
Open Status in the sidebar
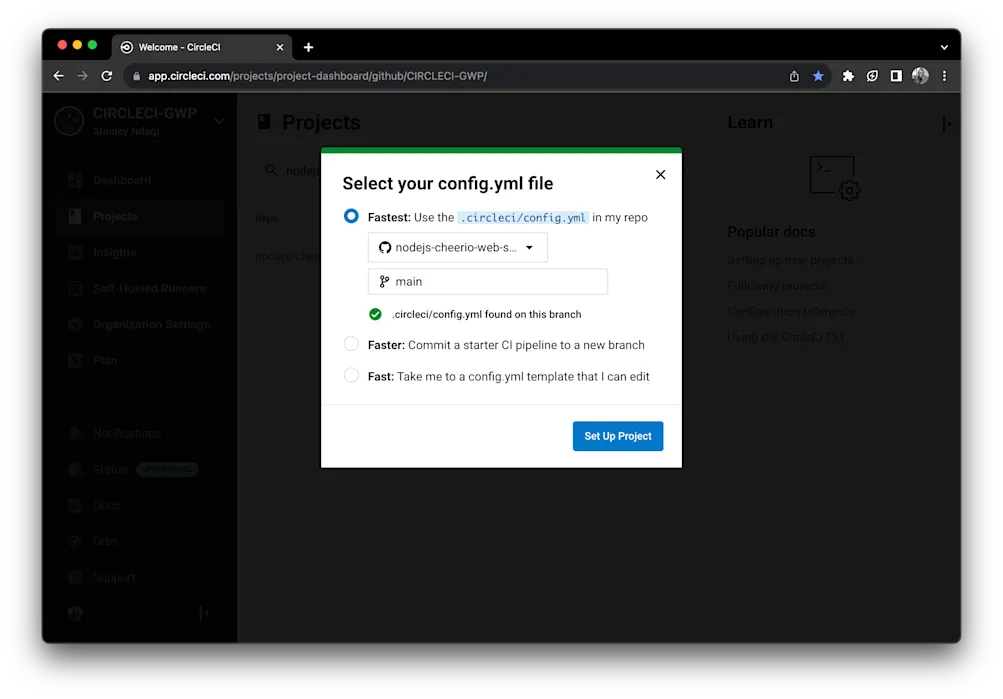(x=110, y=469)
